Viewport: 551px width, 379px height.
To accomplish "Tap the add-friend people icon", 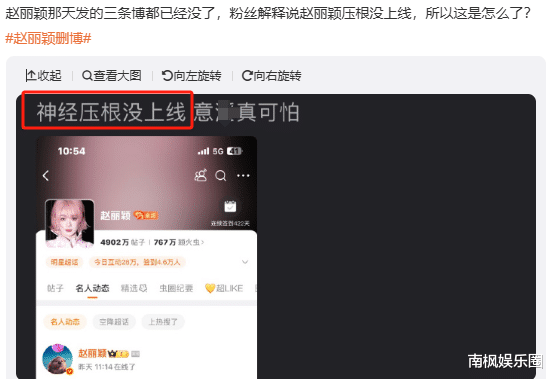I will coord(201,175).
